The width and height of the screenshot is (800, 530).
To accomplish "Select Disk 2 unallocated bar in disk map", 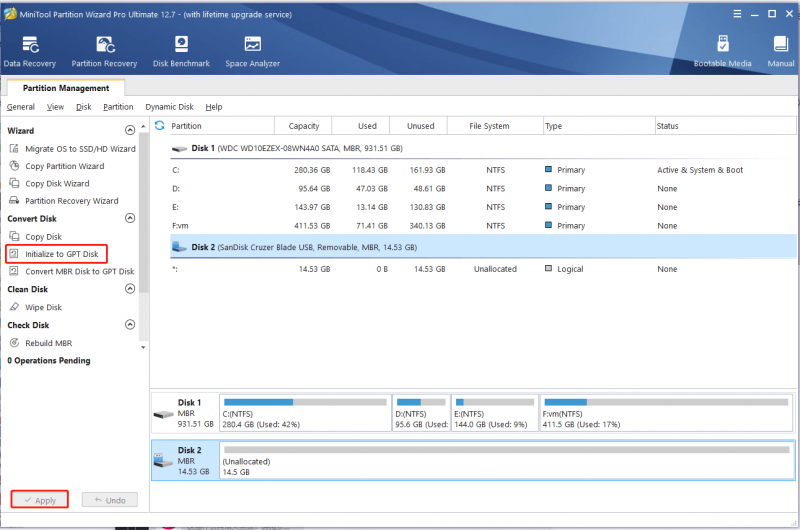I will pos(507,461).
